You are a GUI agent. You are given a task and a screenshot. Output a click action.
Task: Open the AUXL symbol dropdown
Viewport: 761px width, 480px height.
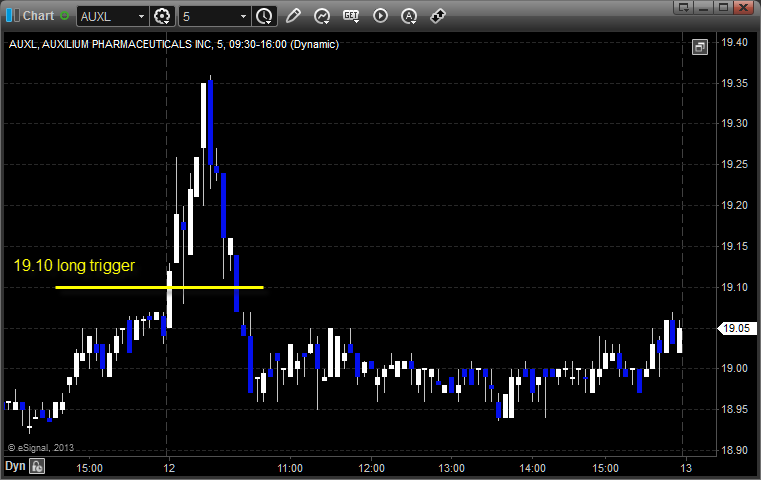(141, 17)
